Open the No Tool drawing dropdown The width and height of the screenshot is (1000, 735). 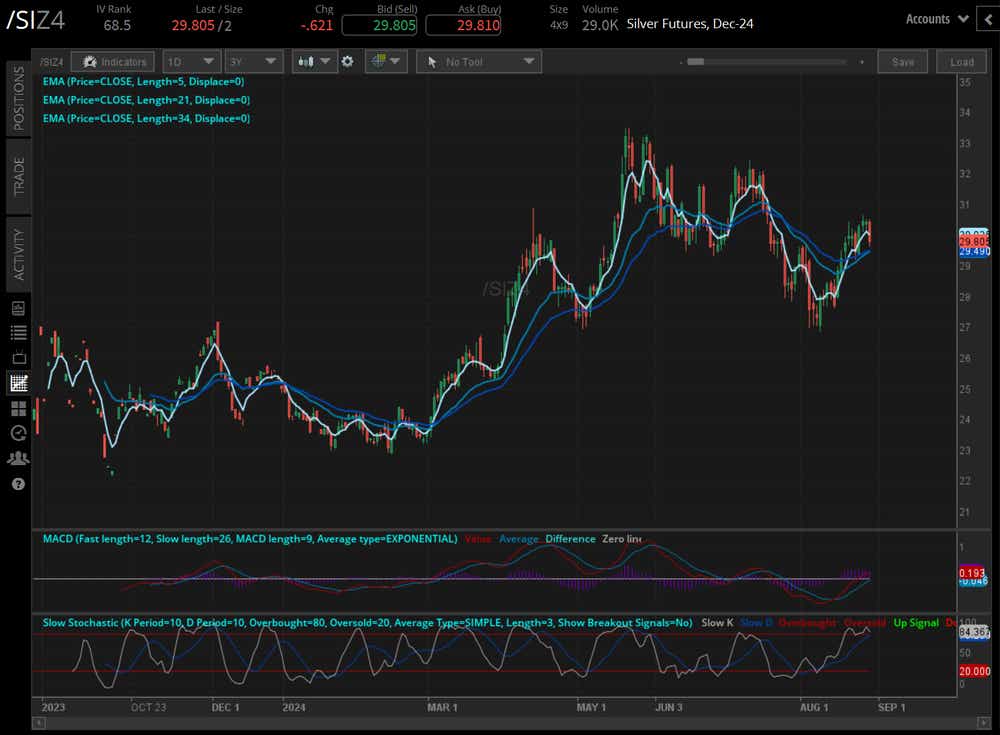coord(478,61)
